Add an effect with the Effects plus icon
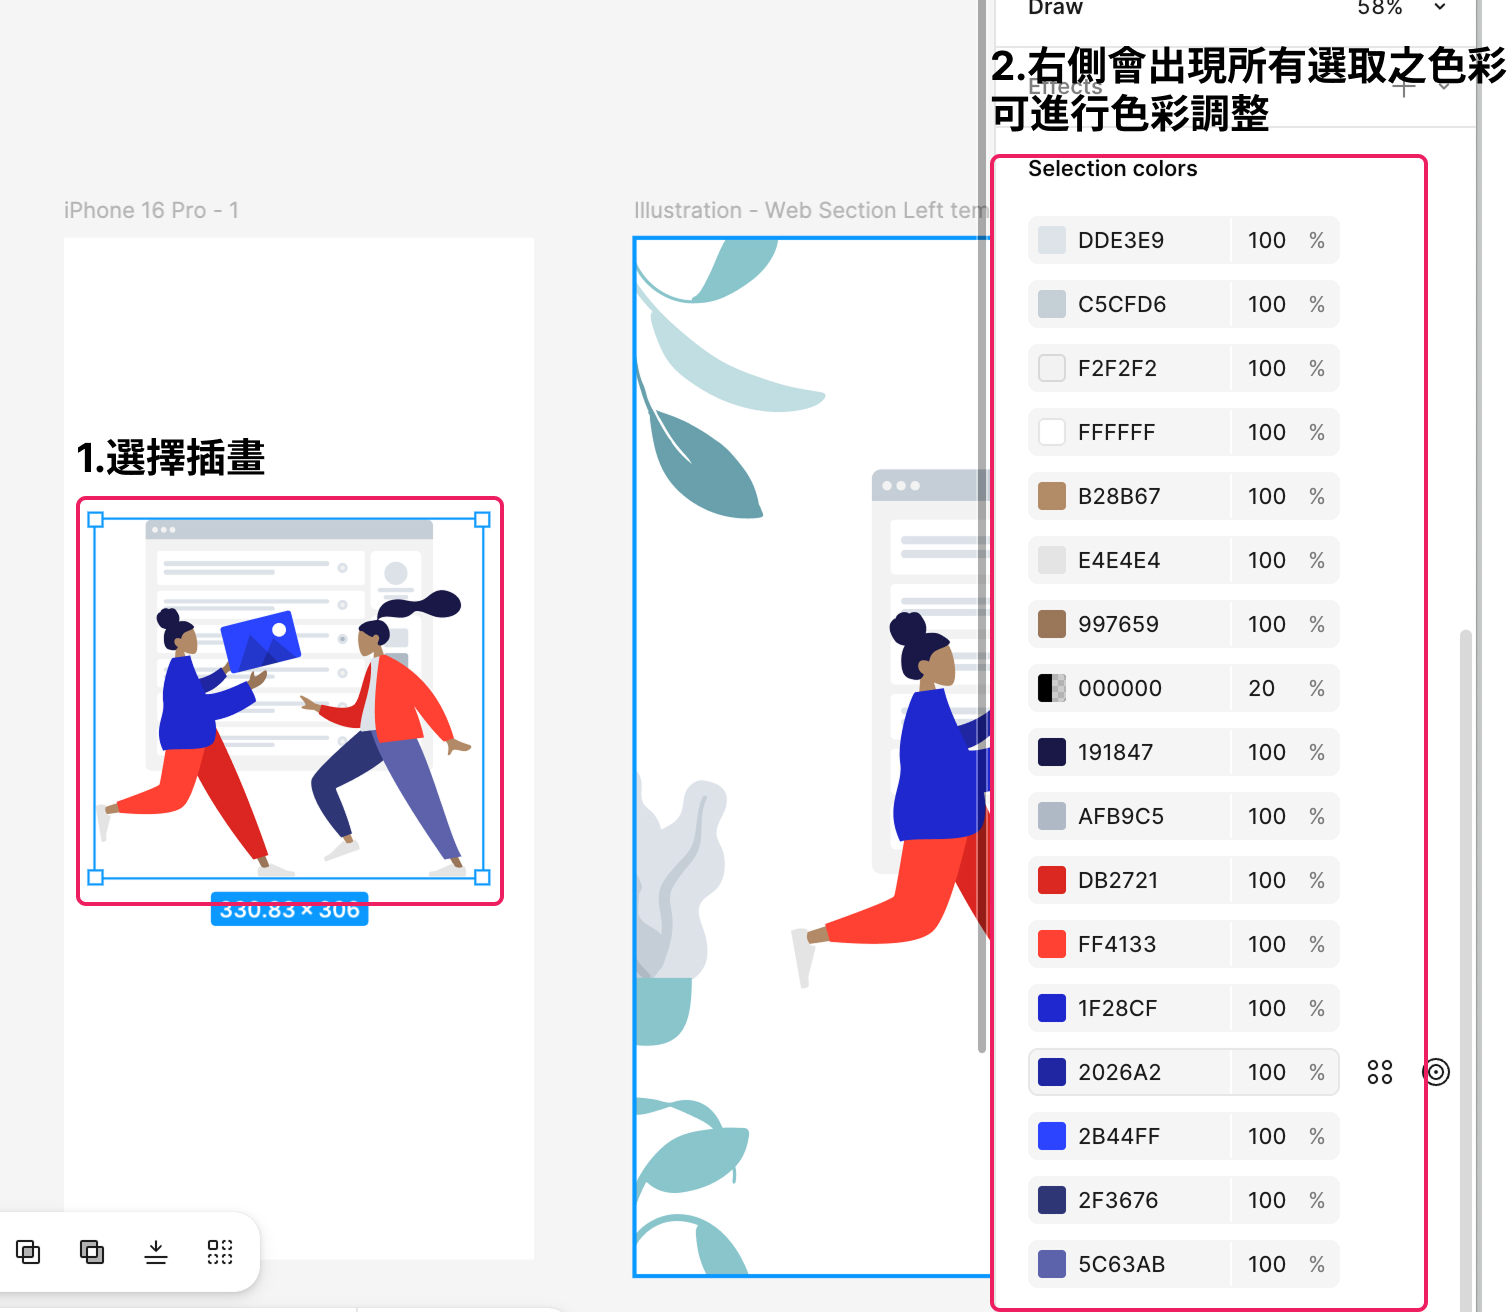Viewport: 1508px width, 1312px height. tap(1404, 87)
